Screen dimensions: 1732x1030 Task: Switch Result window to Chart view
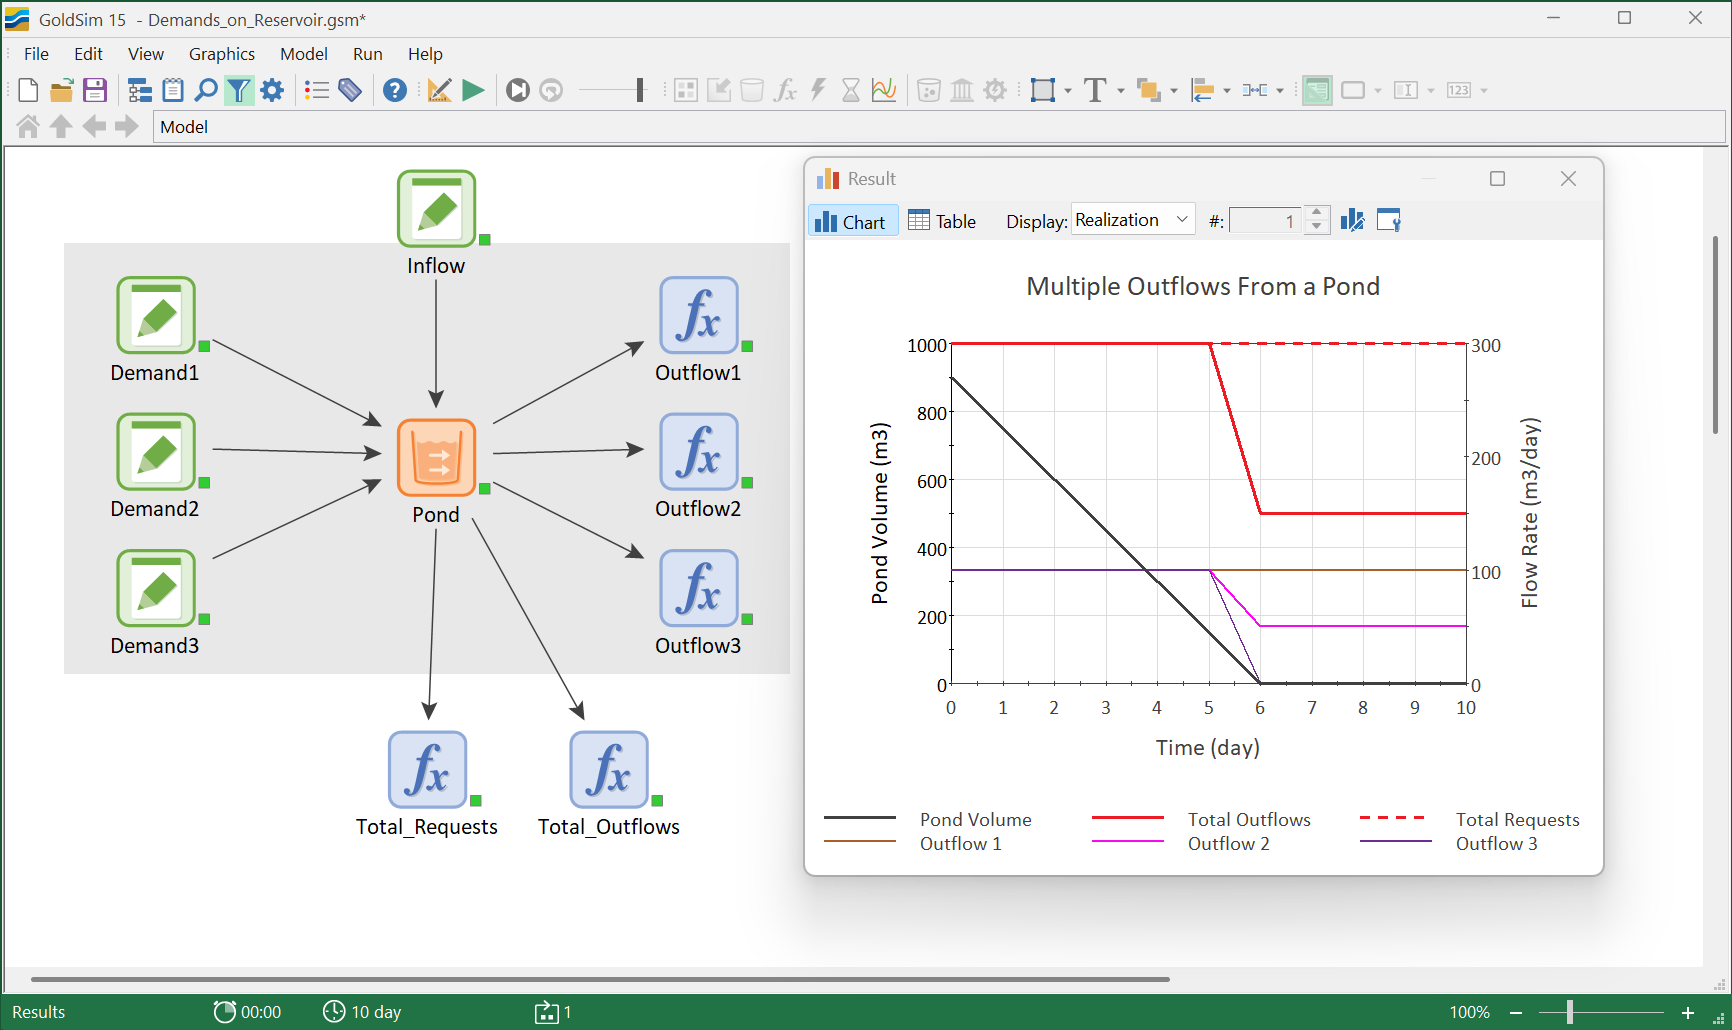click(x=852, y=222)
